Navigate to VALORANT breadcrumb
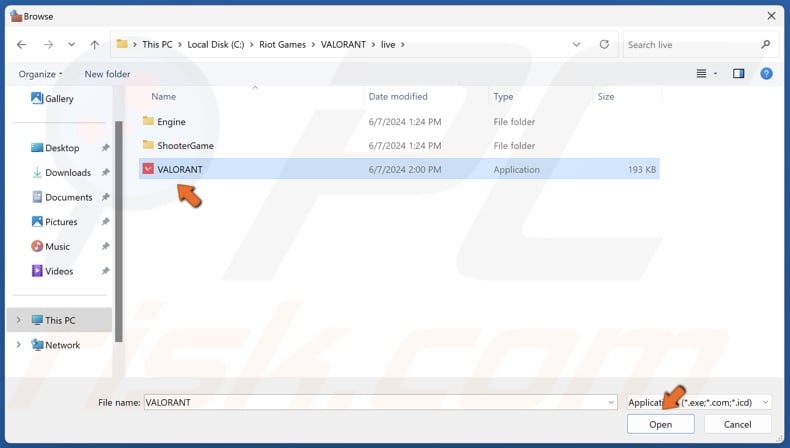 click(343, 44)
